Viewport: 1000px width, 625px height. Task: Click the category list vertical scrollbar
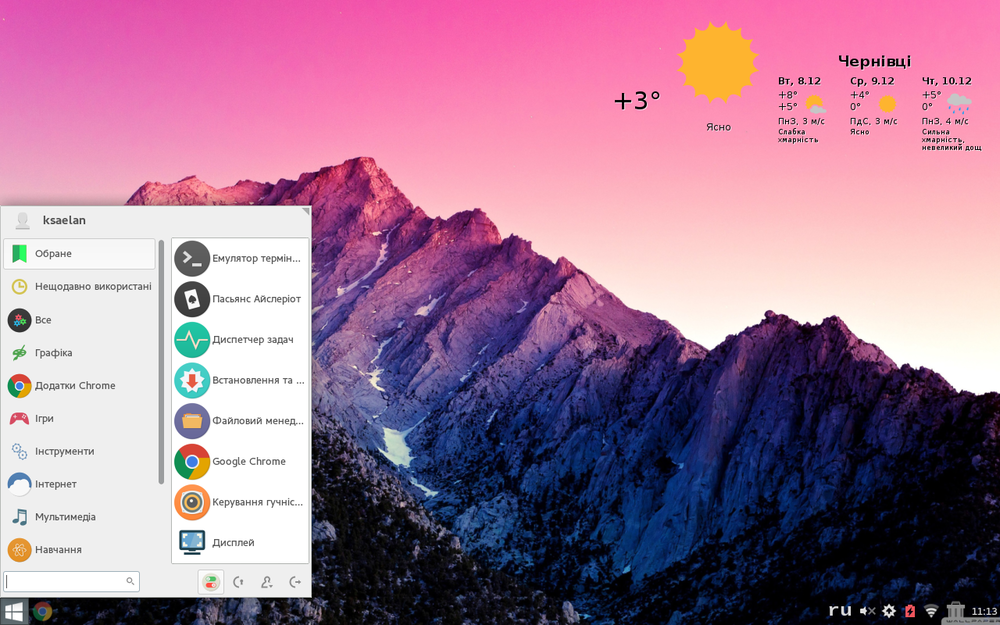click(161, 360)
